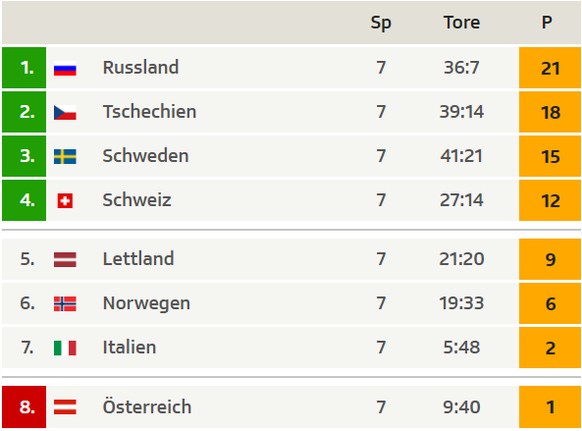This screenshot has width=582, height=431.
Task: Click the red rank 8 badge
Action: coord(24,407)
